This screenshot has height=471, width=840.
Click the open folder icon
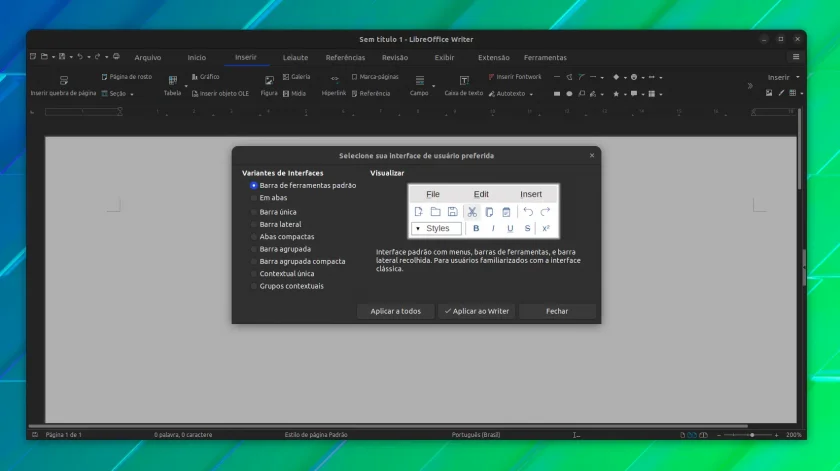[x=44, y=56]
